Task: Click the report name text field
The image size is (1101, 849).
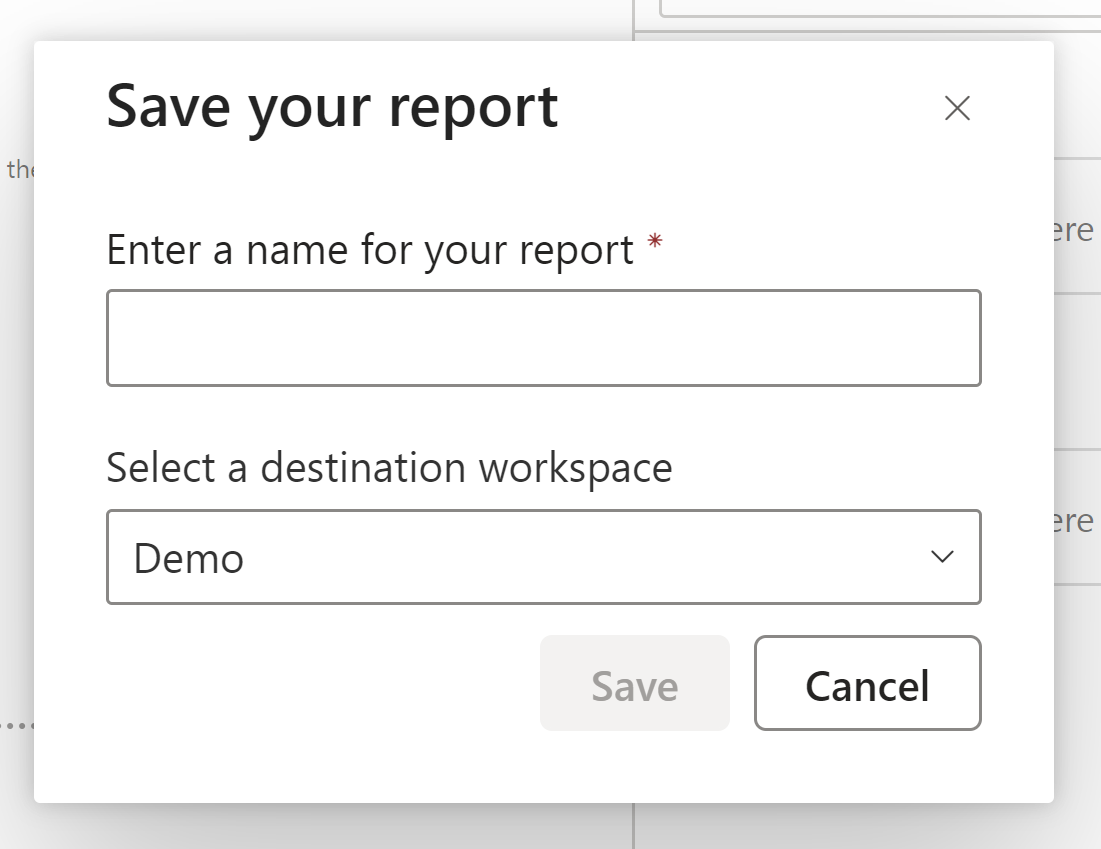Action: pyautogui.click(x=543, y=338)
